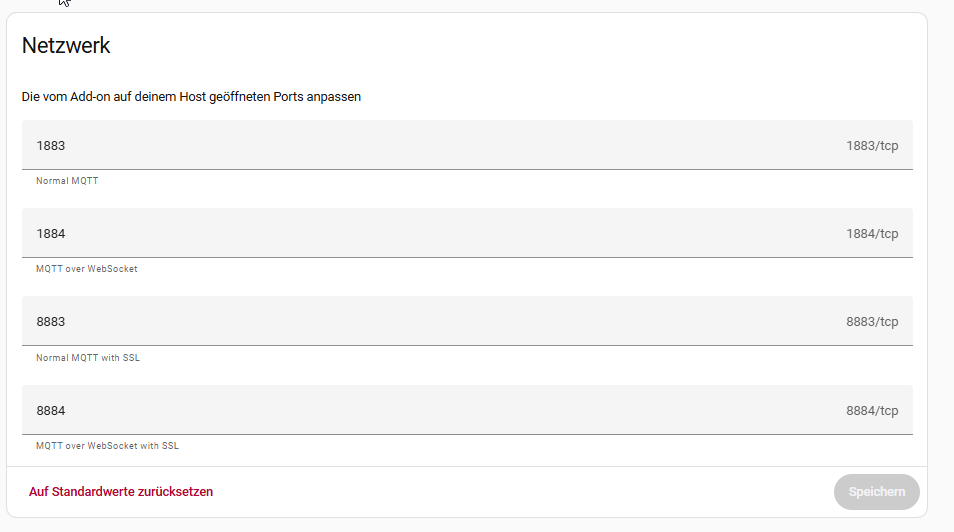Viewport: 954px width, 532px height.
Task: Place cursor on the 1884 port value
Action: tap(51, 234)
